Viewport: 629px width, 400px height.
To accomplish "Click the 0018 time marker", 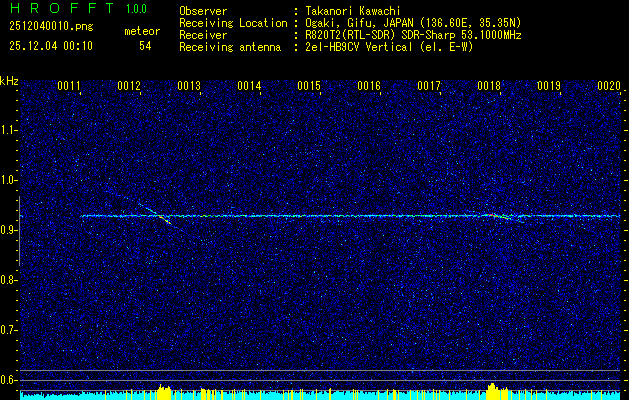I will 489,86.
